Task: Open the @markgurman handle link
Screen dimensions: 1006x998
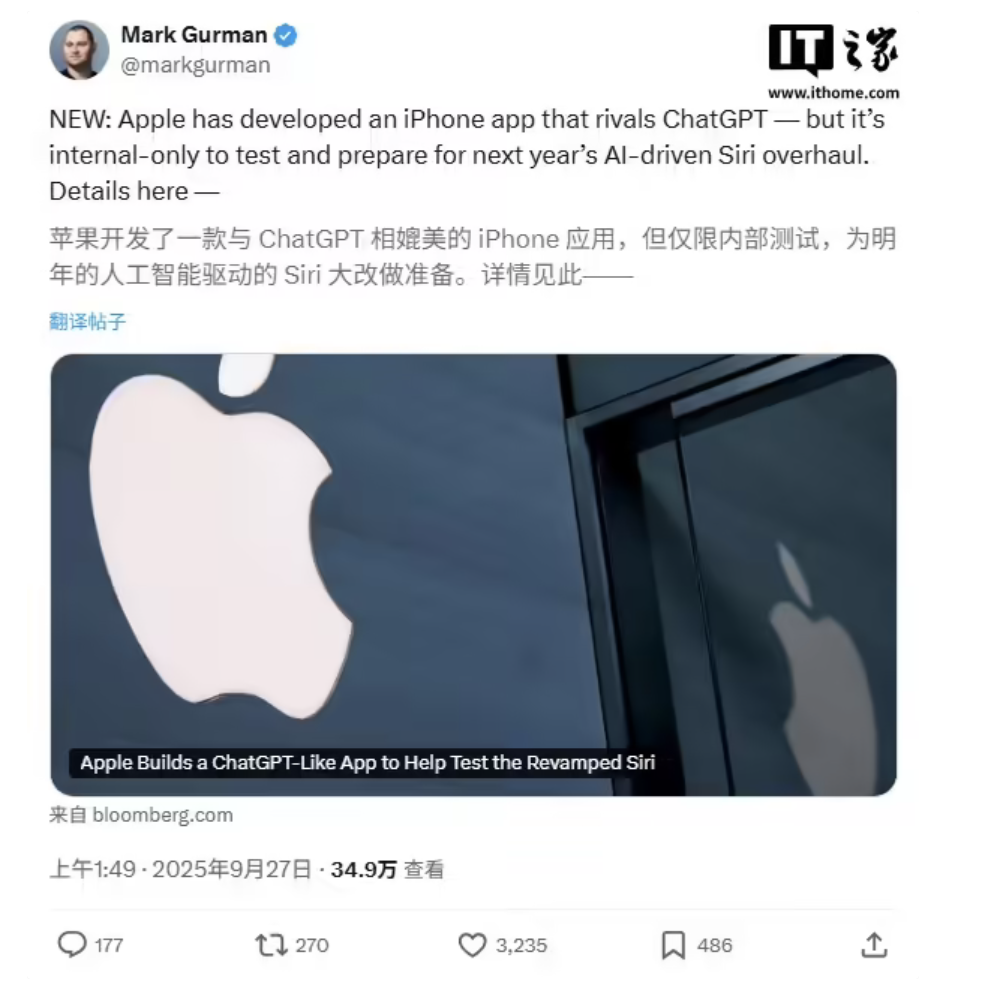Action: 196,65
